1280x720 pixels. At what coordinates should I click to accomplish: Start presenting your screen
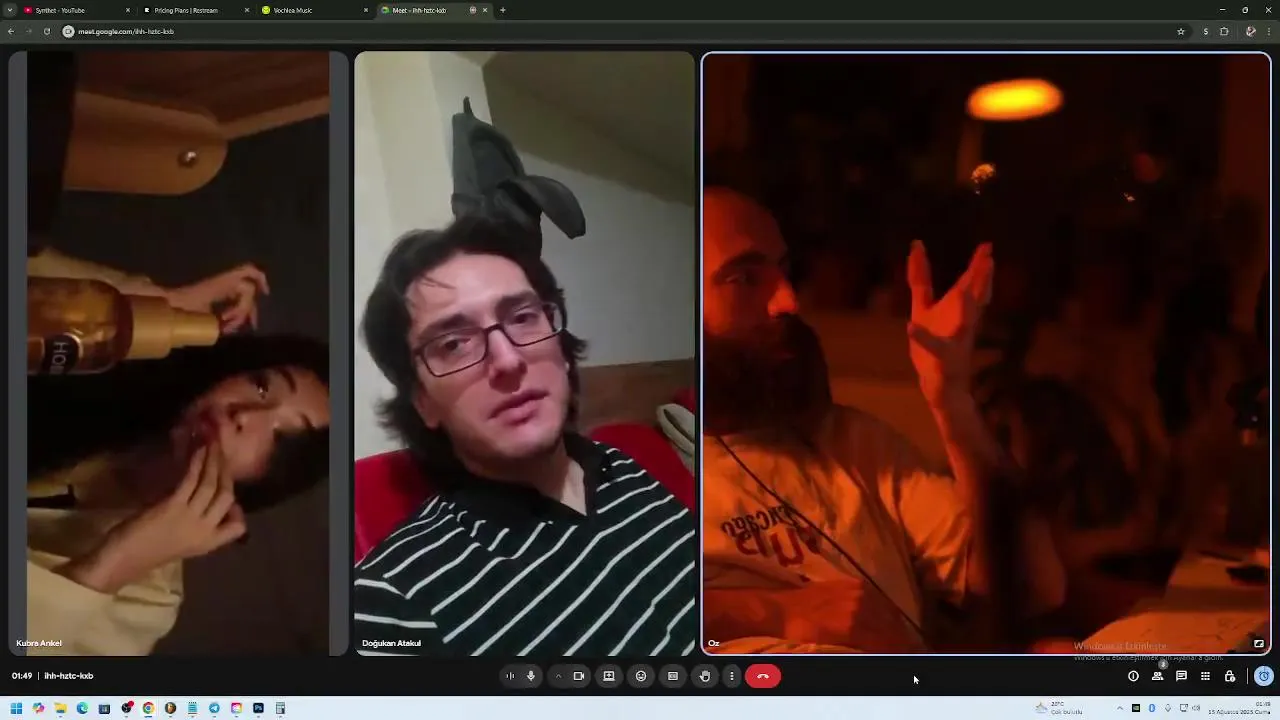pyautogui.click(x=609, y=676)
